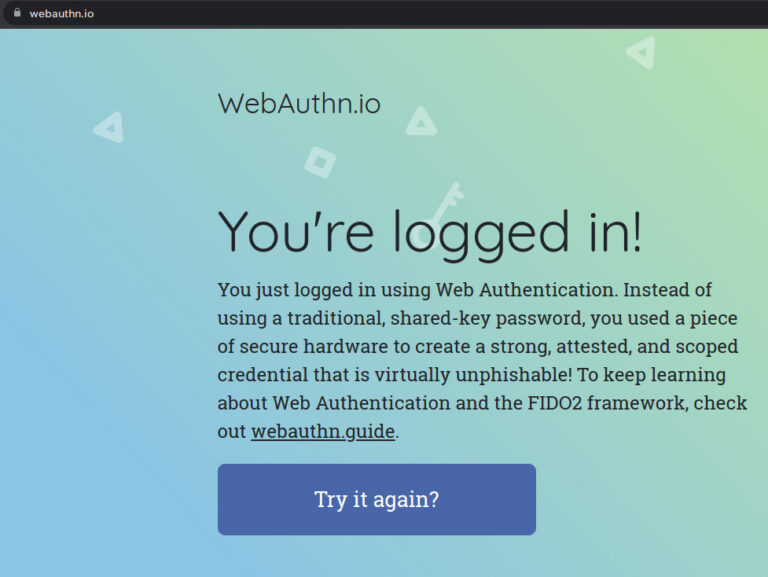Click the triangle icon right of the logo
The image size is (768, 577).
(x=421, y=122)
